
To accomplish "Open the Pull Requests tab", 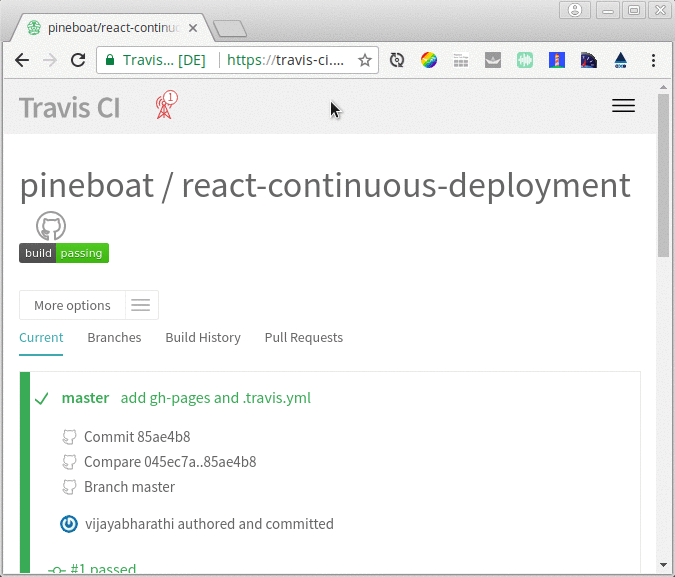I will 303,338.
